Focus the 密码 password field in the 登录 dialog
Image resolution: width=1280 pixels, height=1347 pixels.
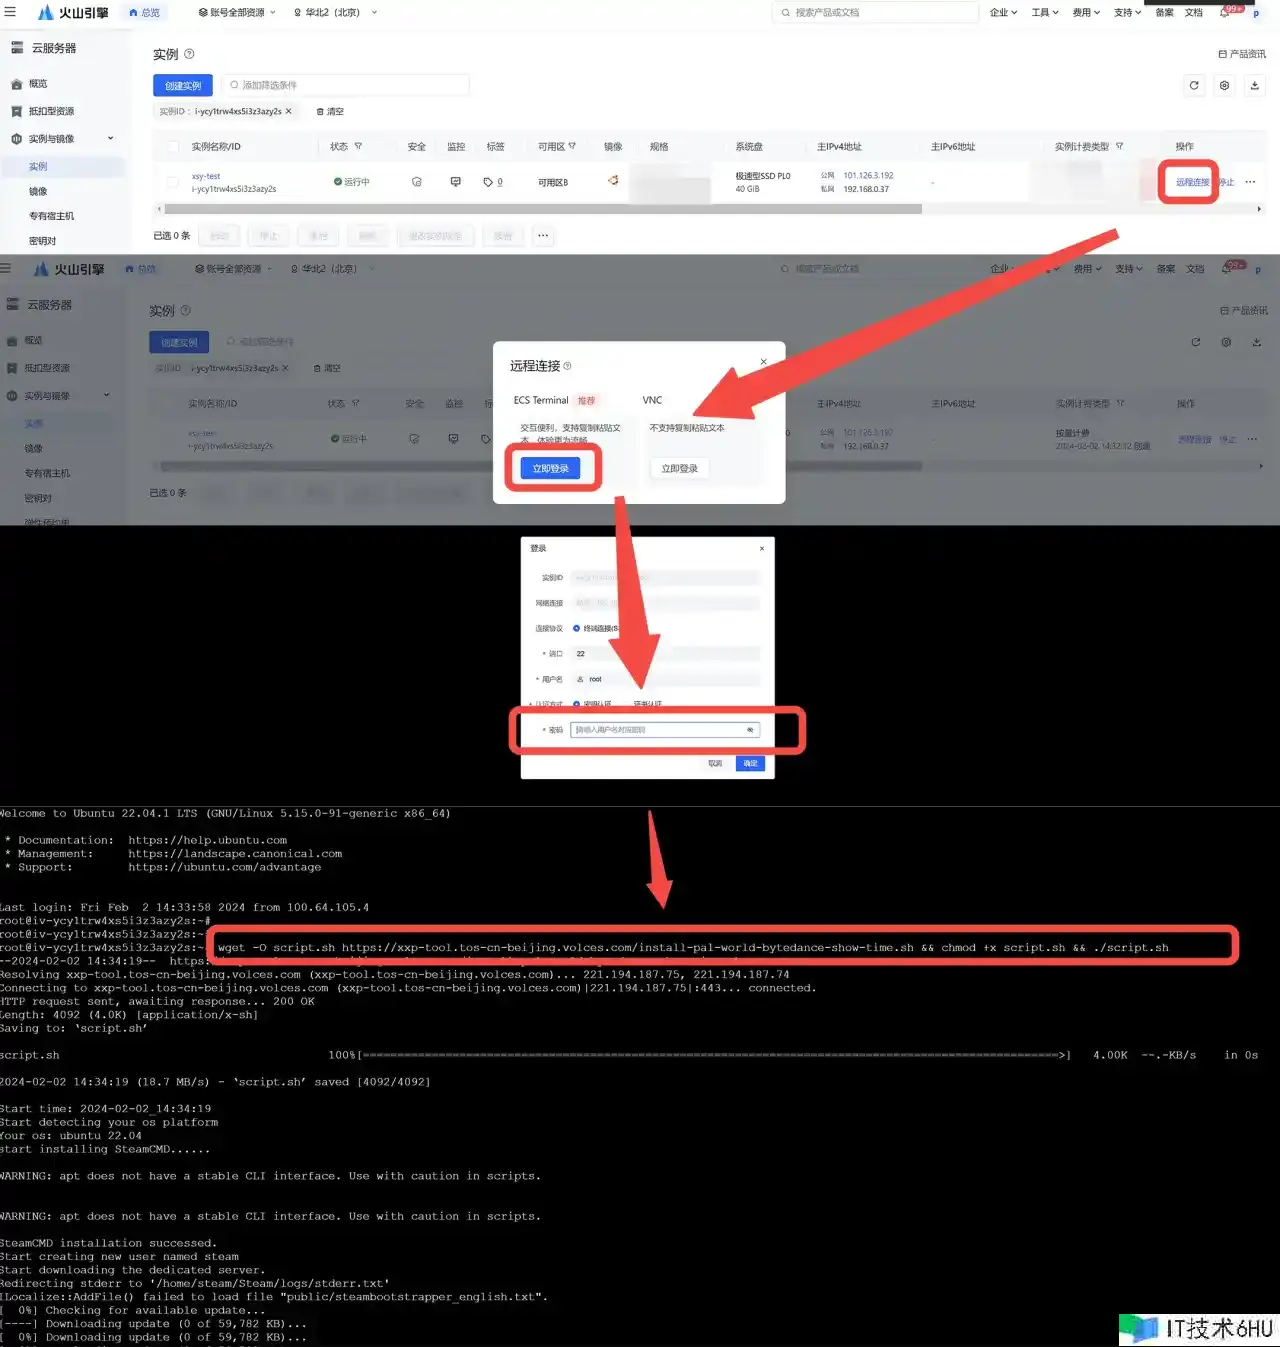(665, 730)
